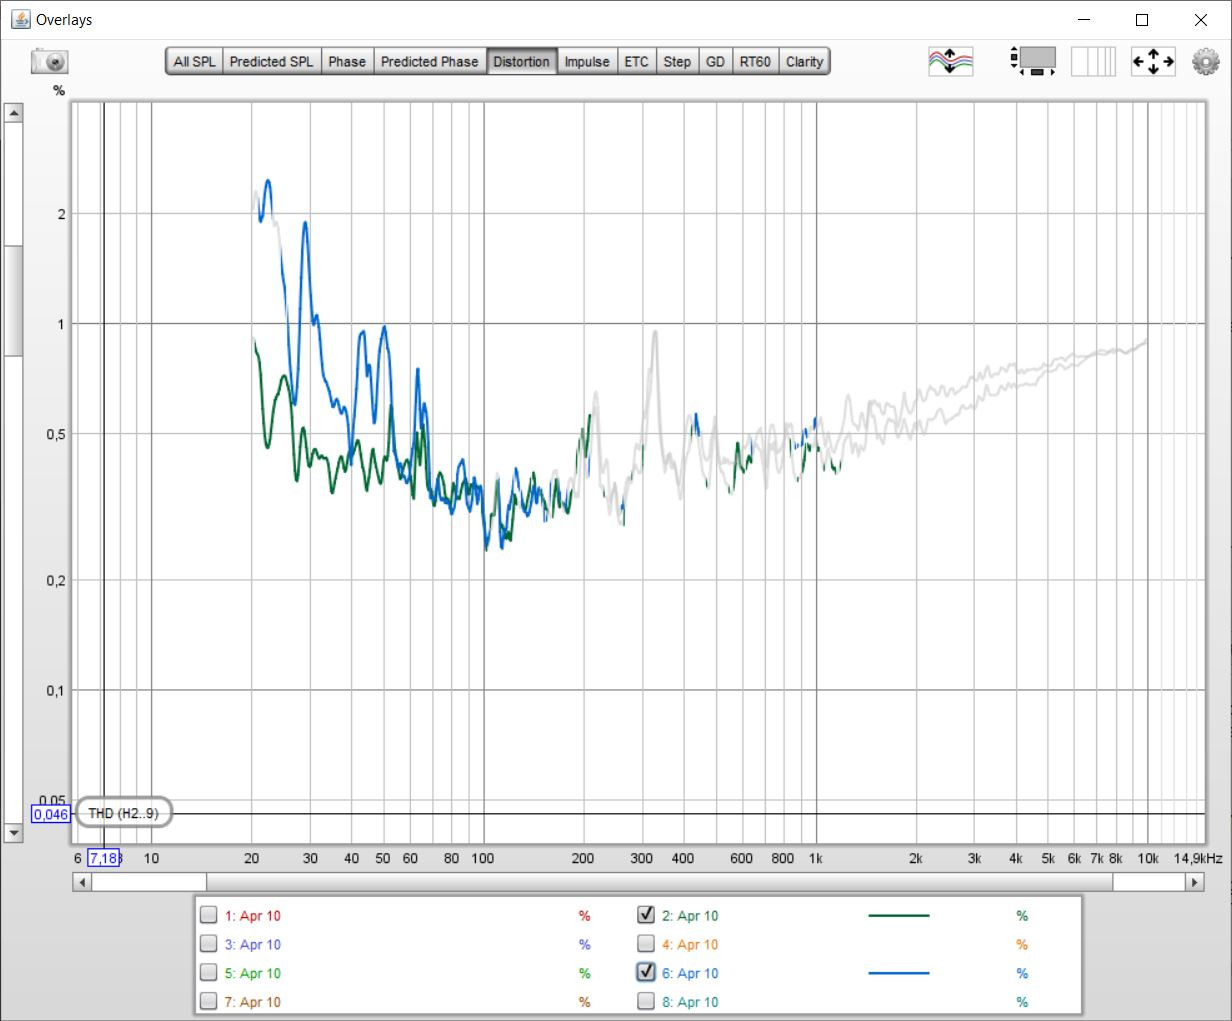Open the RT60 graph view
This screenshot has height=1021, width=1232.
click(755, 61)
